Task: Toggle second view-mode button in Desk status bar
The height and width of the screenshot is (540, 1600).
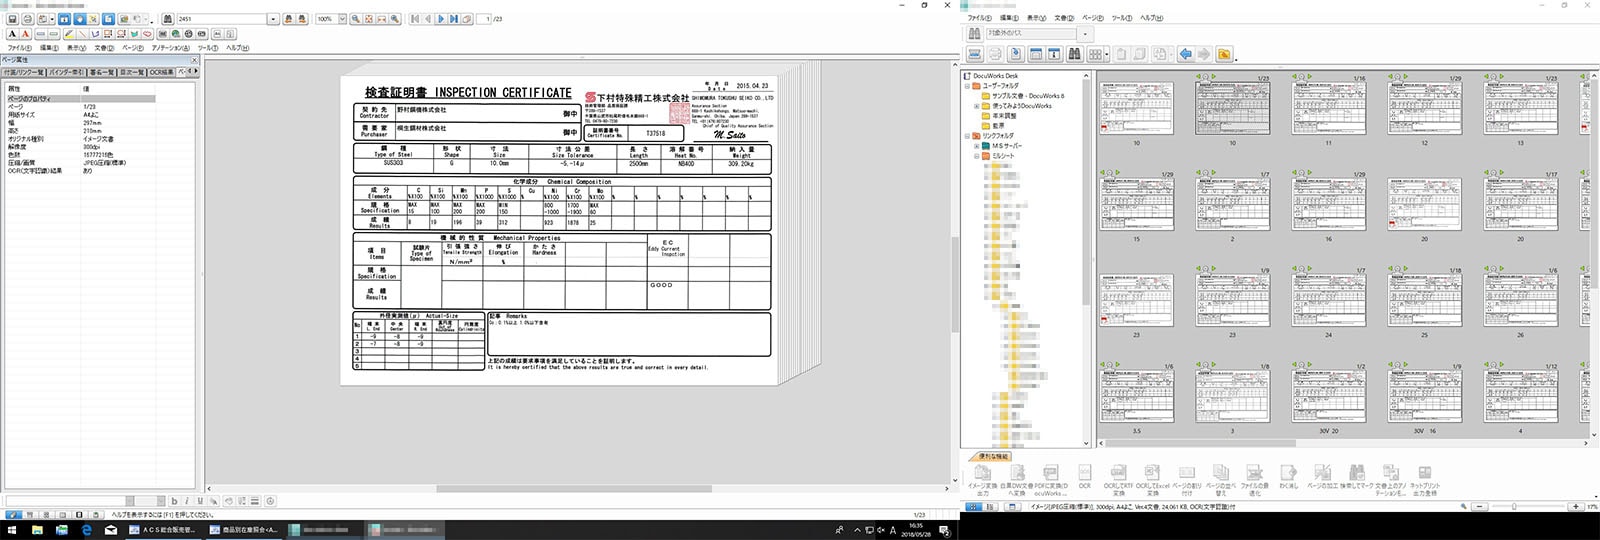Action: (990, 506)
